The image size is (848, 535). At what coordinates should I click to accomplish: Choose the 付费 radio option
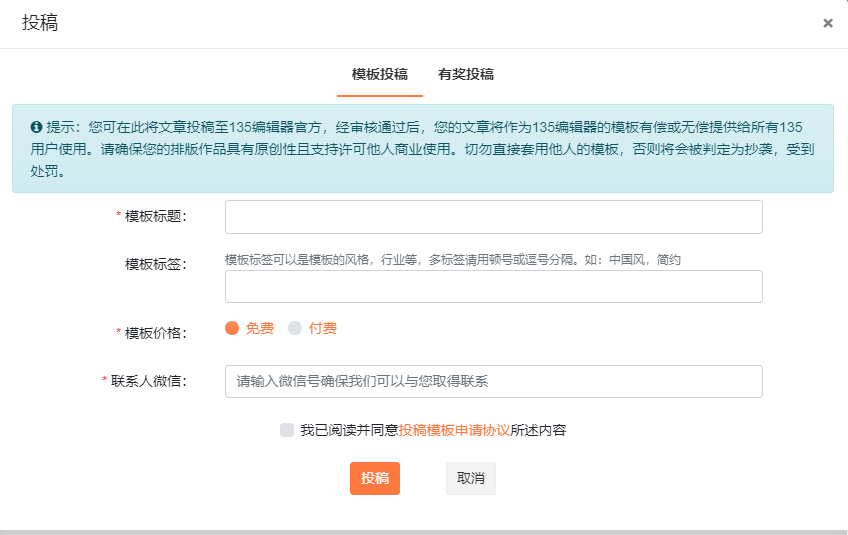click(x=295, y=328)
